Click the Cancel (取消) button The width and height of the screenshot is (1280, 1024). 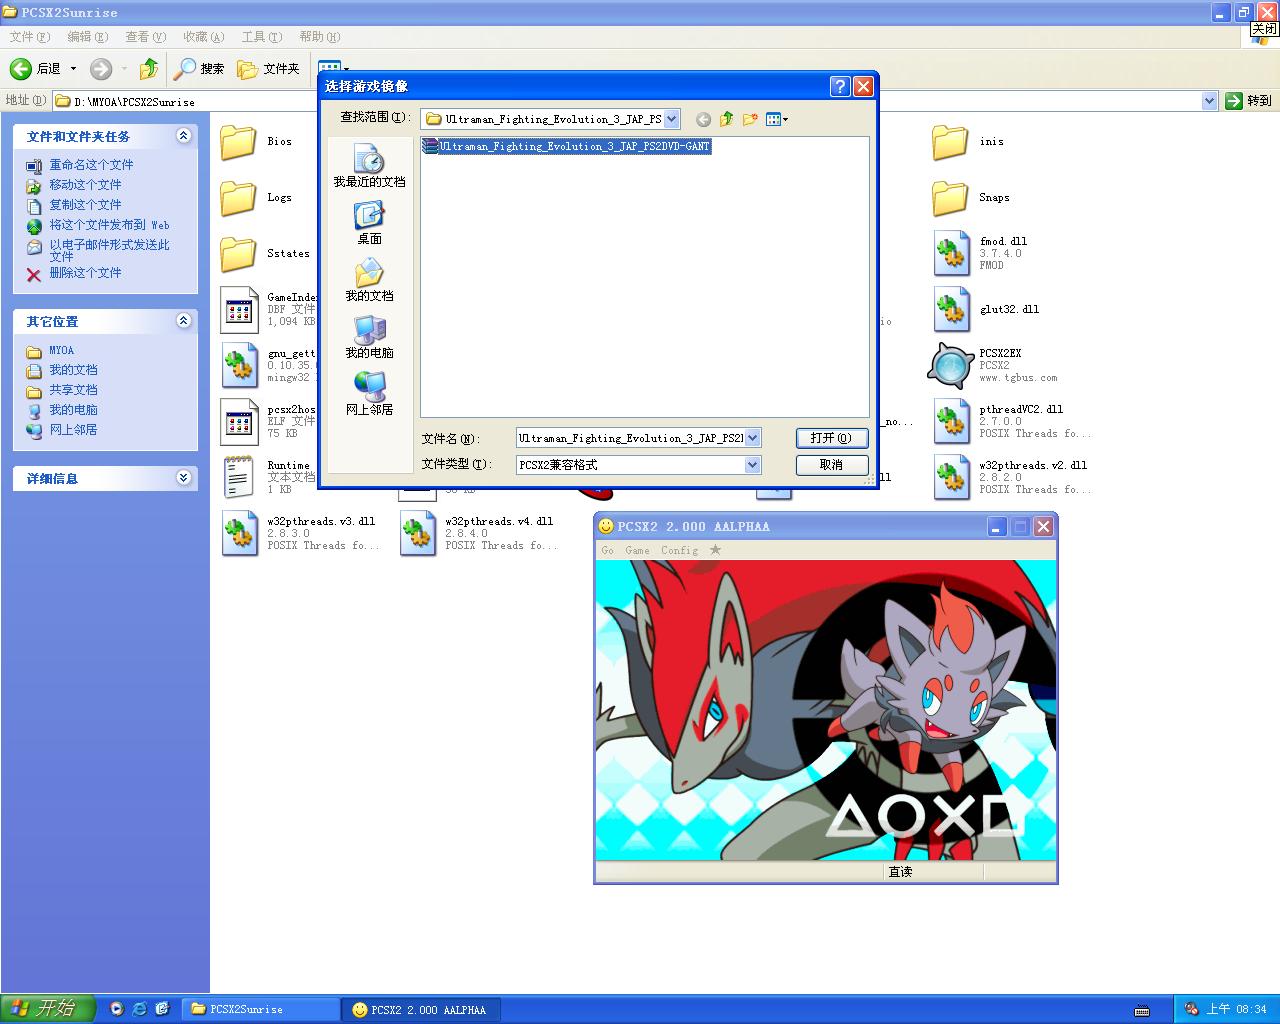(831, 465)
